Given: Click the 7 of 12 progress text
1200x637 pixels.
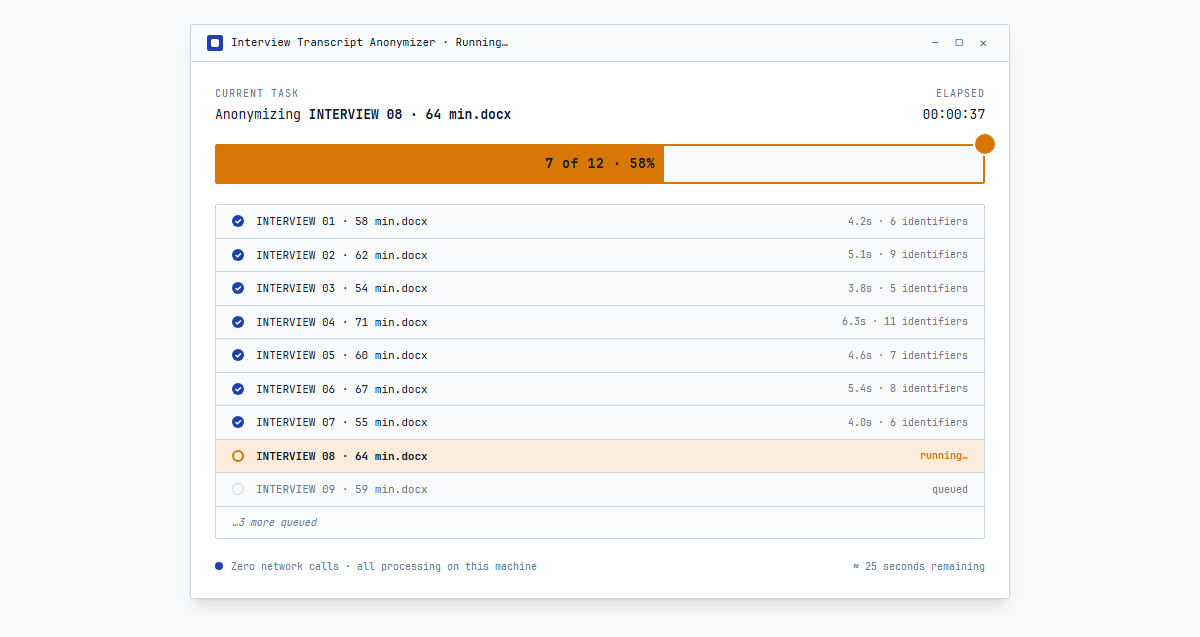Looking at the screenshot, I should point(600,163).
